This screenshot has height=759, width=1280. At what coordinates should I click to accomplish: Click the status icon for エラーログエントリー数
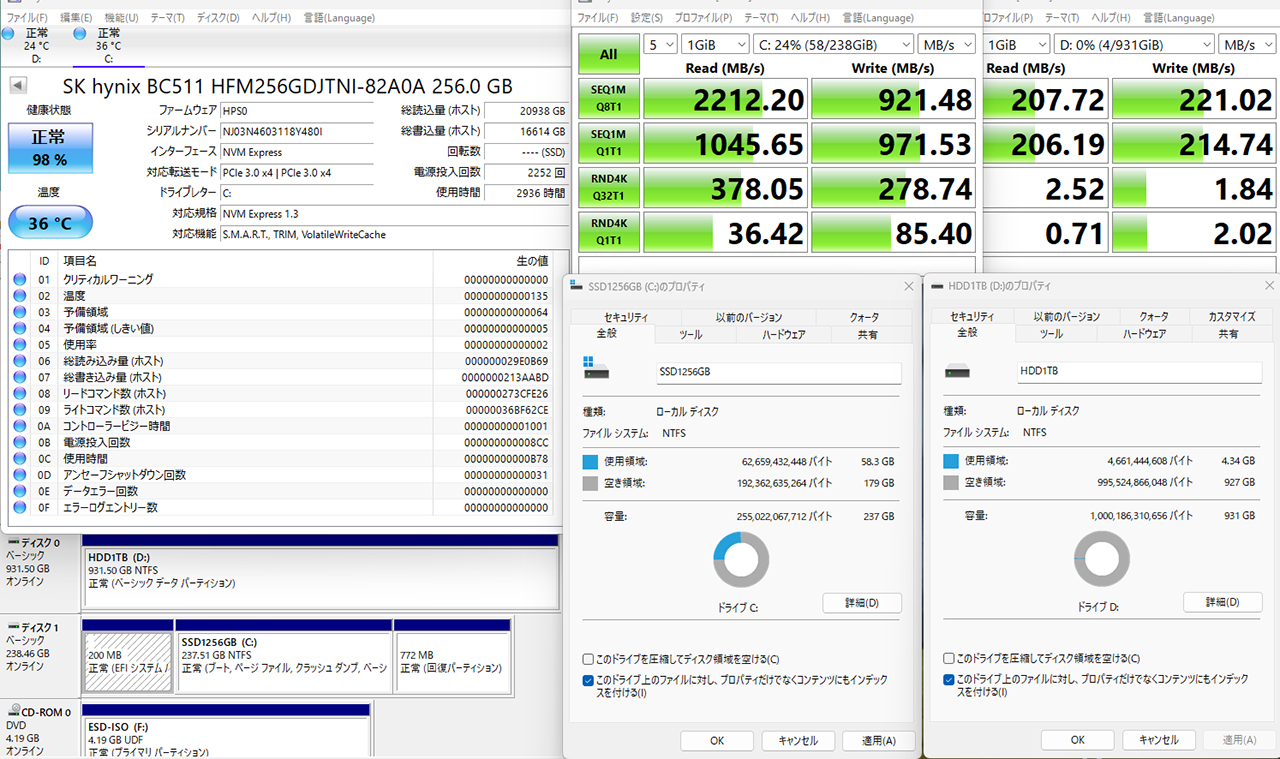click(19, 508)
